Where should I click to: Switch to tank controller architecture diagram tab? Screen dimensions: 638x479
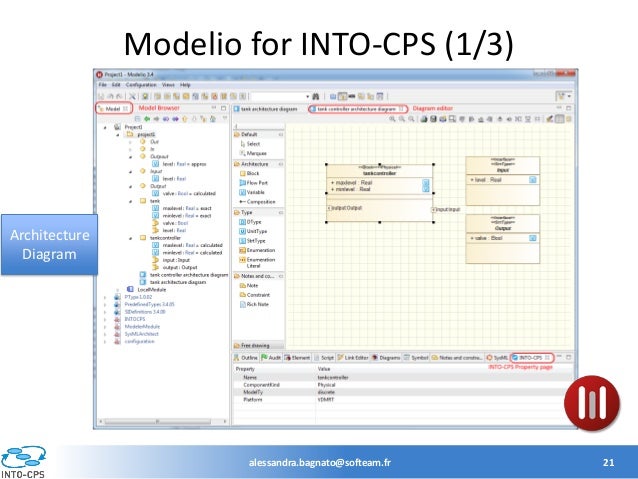pos(357,109)
